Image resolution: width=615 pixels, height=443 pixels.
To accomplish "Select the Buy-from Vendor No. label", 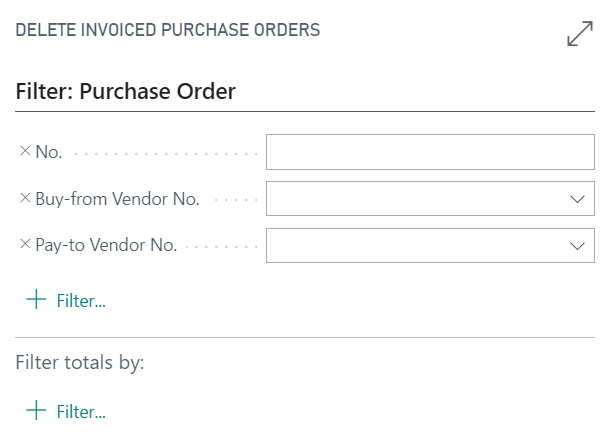I will point(118,199).
